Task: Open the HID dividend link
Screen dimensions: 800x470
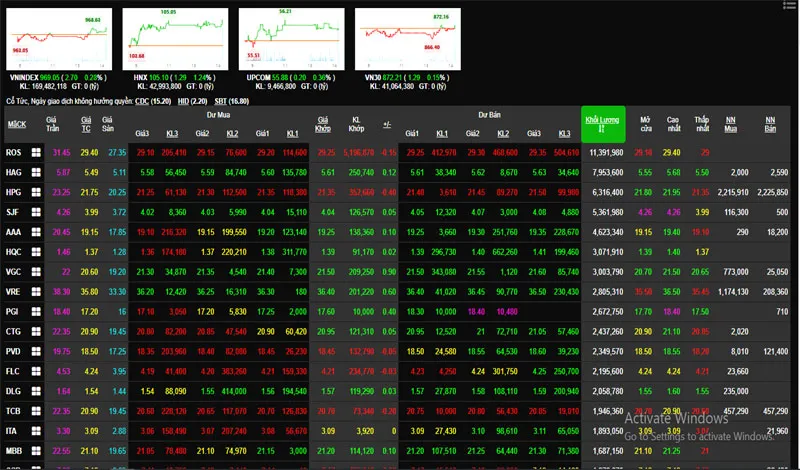Action: [183, 101]
